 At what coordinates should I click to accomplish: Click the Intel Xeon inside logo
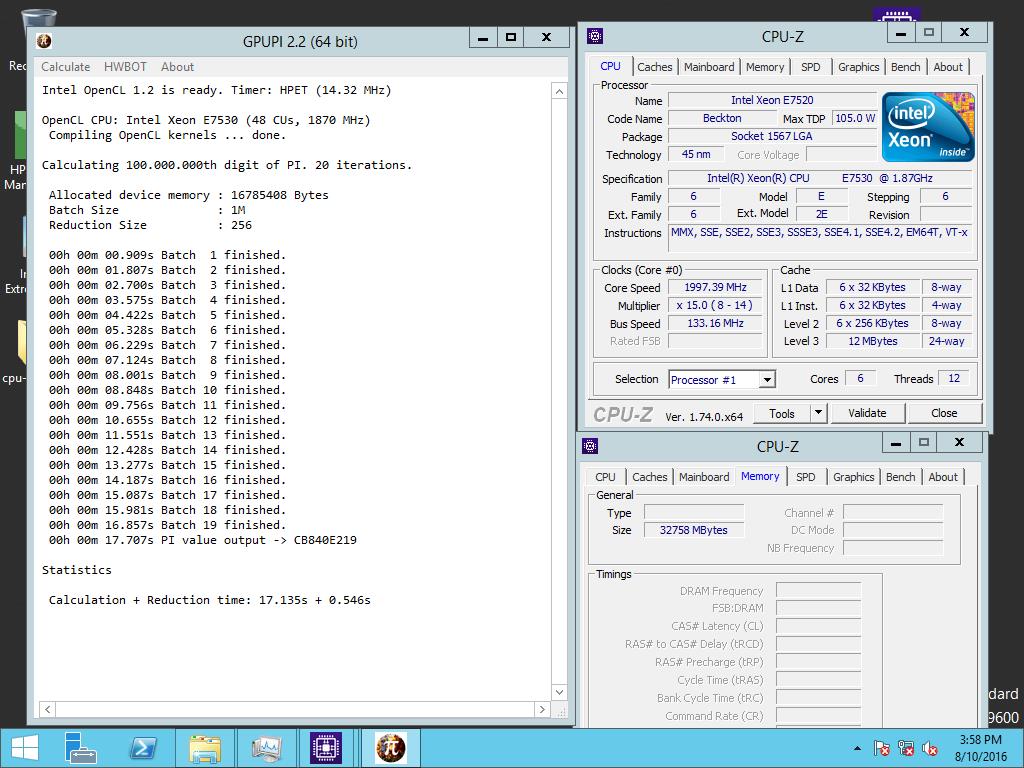coord(928,127)
